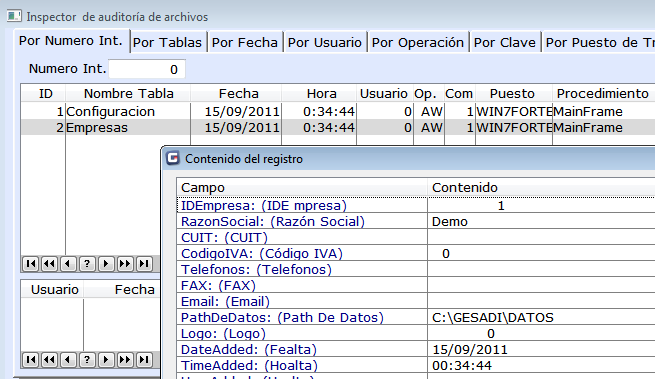This screenshot has width=655, height=379.
Task: Go to first record in upper navigation bar
Action: click(30, 264)
